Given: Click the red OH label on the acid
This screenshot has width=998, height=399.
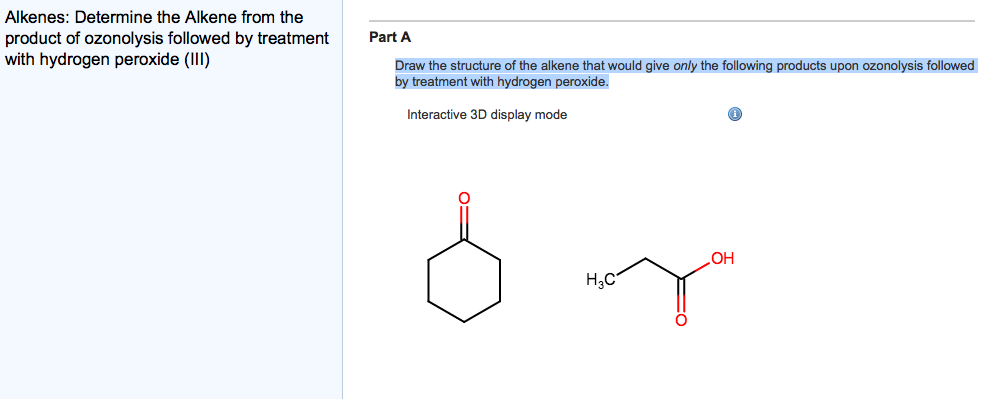Looking at the screenshot, I should [722, 258].
